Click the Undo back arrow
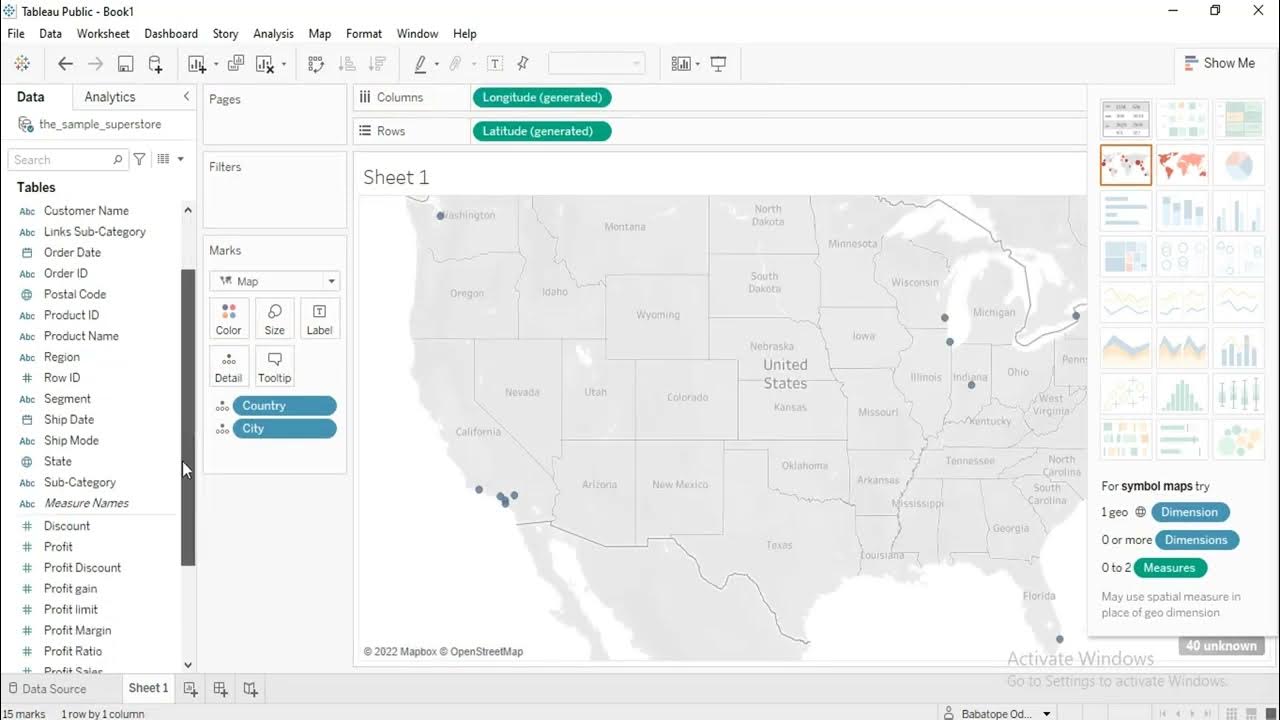The image size is (1280, 720). (x=65, y=64)
